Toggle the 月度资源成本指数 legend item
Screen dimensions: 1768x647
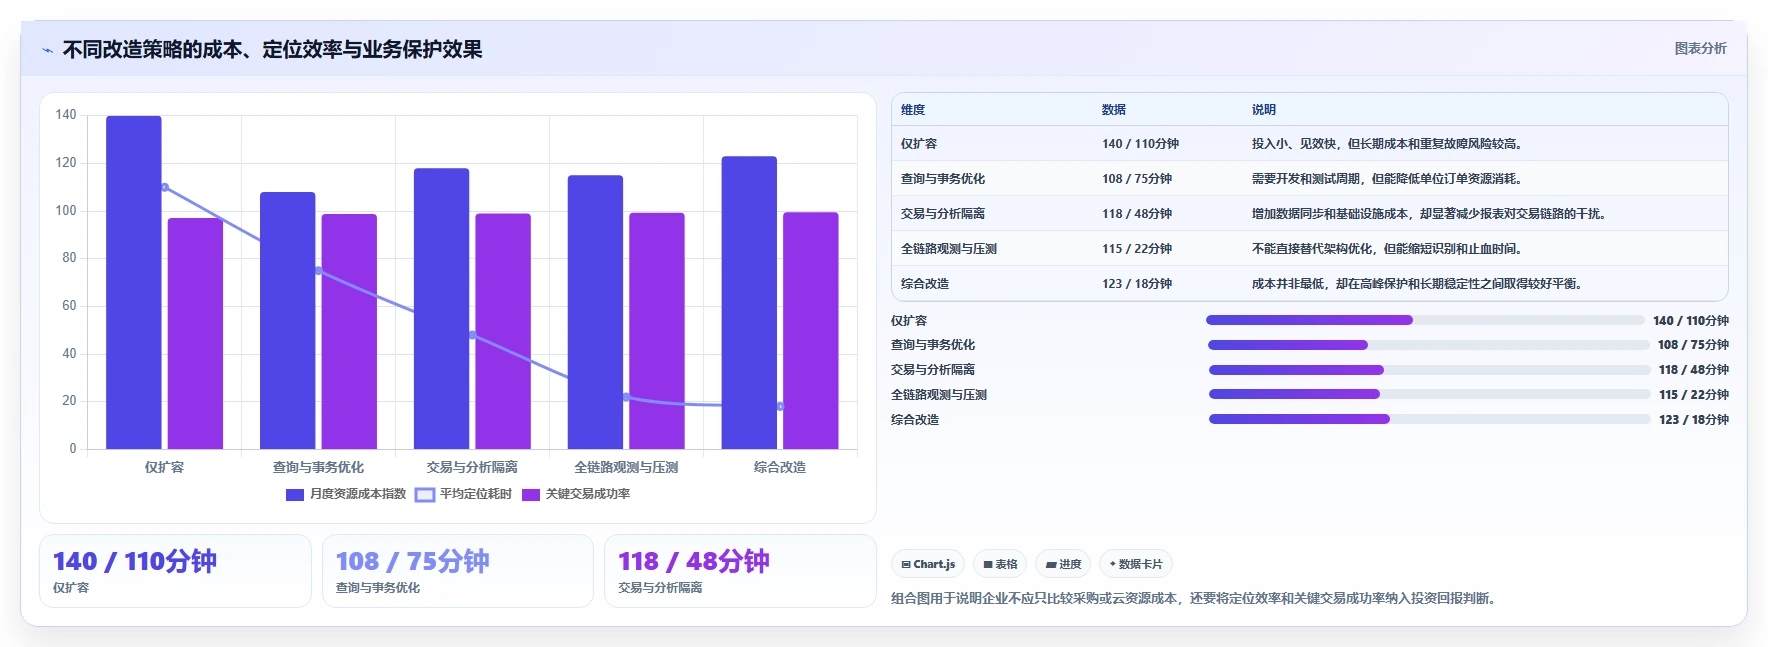346,494
